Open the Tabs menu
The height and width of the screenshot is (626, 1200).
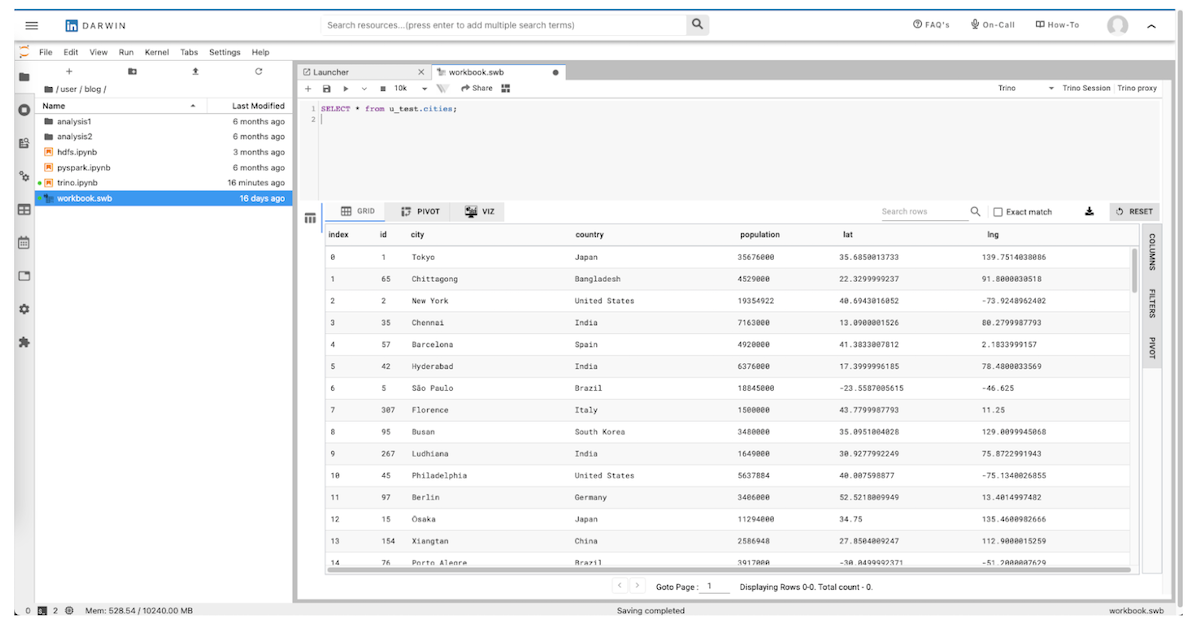(189, 52)
